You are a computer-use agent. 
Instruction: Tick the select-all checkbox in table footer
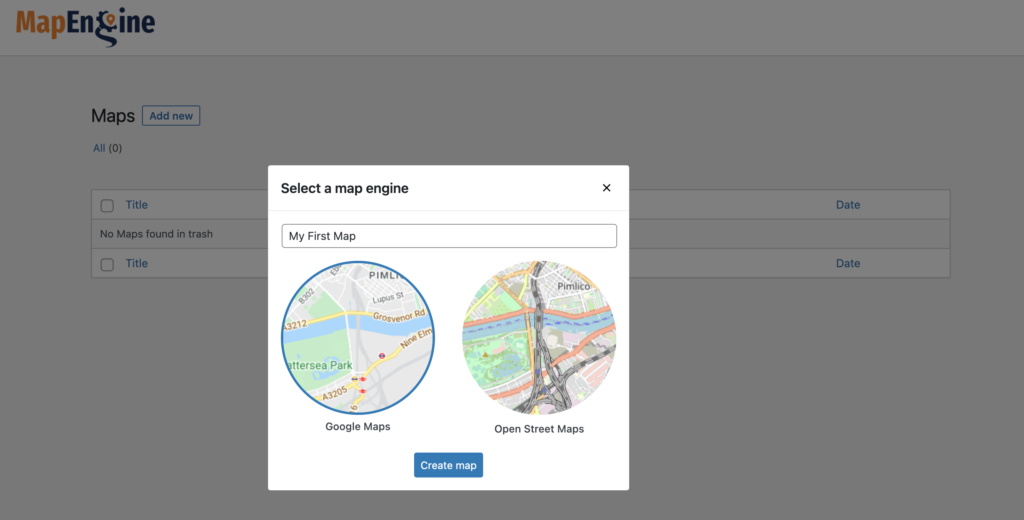point(107,265)
